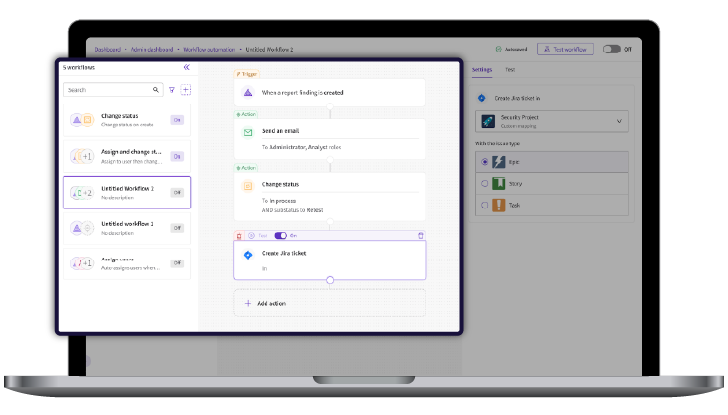
Task: Collapse the workflows side panel
Action: click(x=186, y=67)
